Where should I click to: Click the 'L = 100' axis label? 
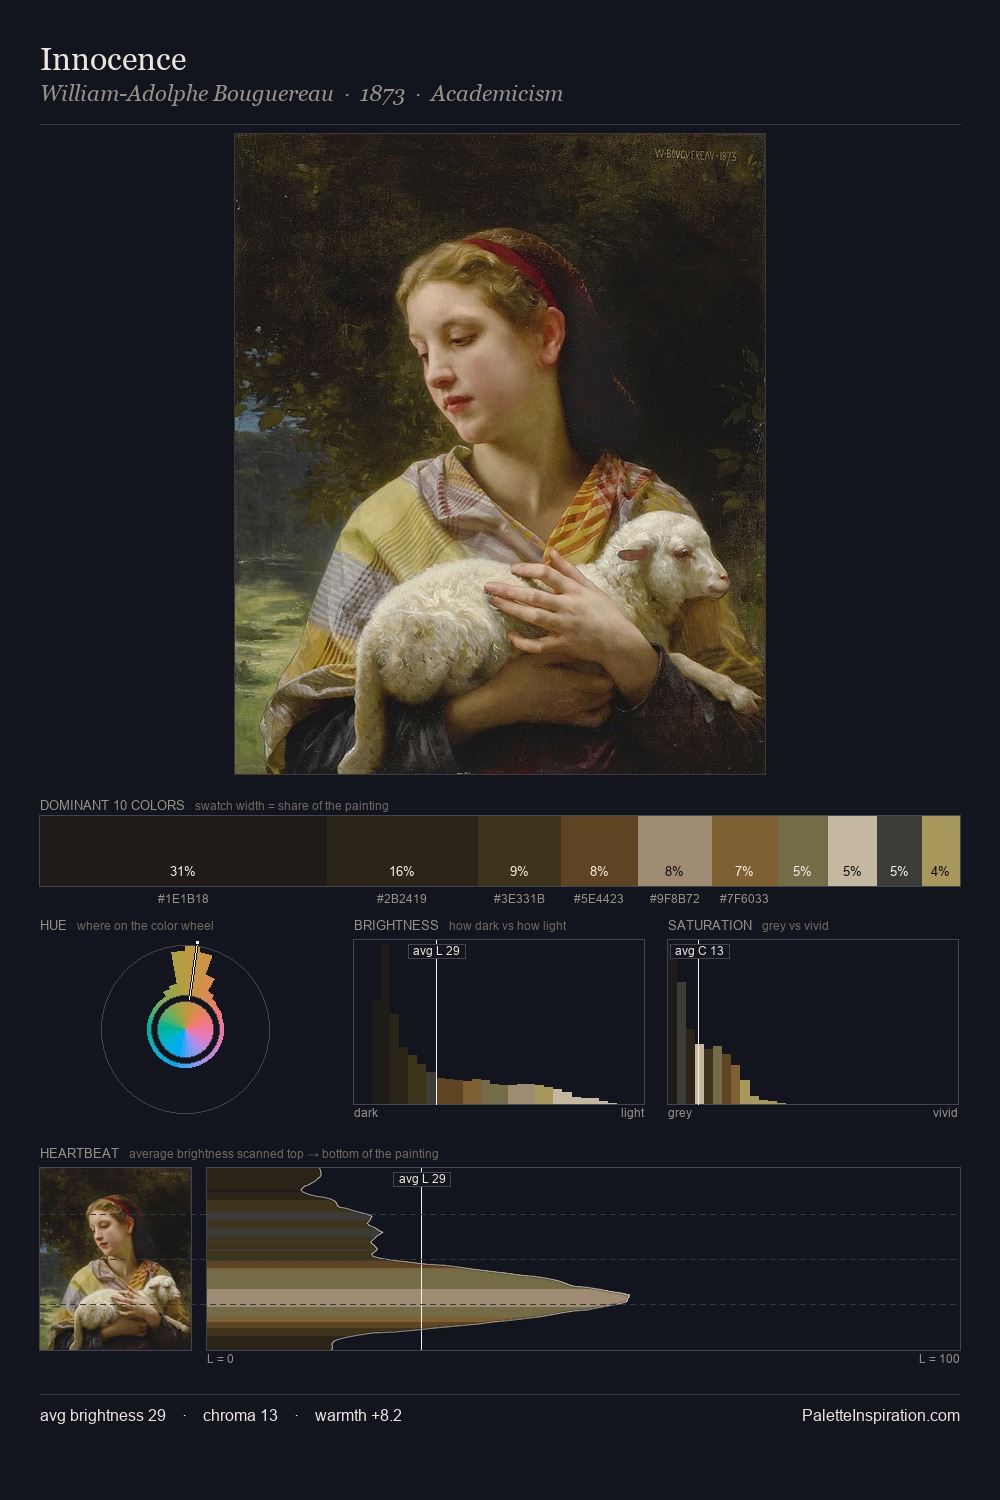pos(939,1359)
